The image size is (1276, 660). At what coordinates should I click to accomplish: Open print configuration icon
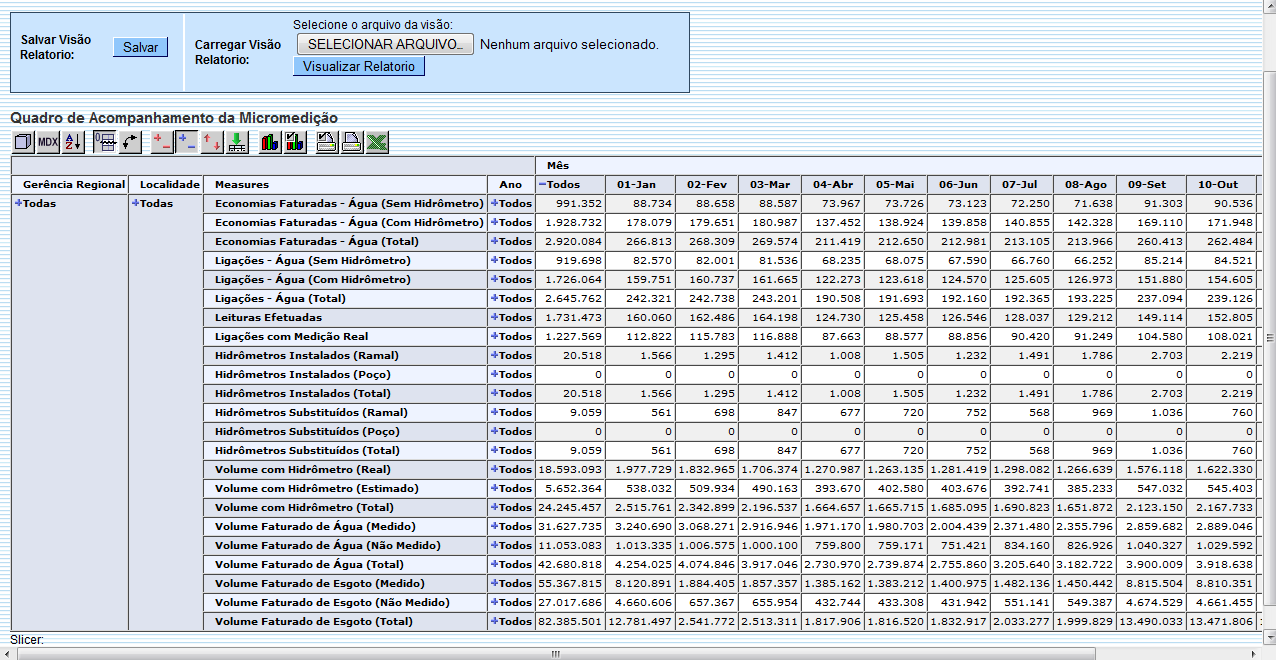327,143
